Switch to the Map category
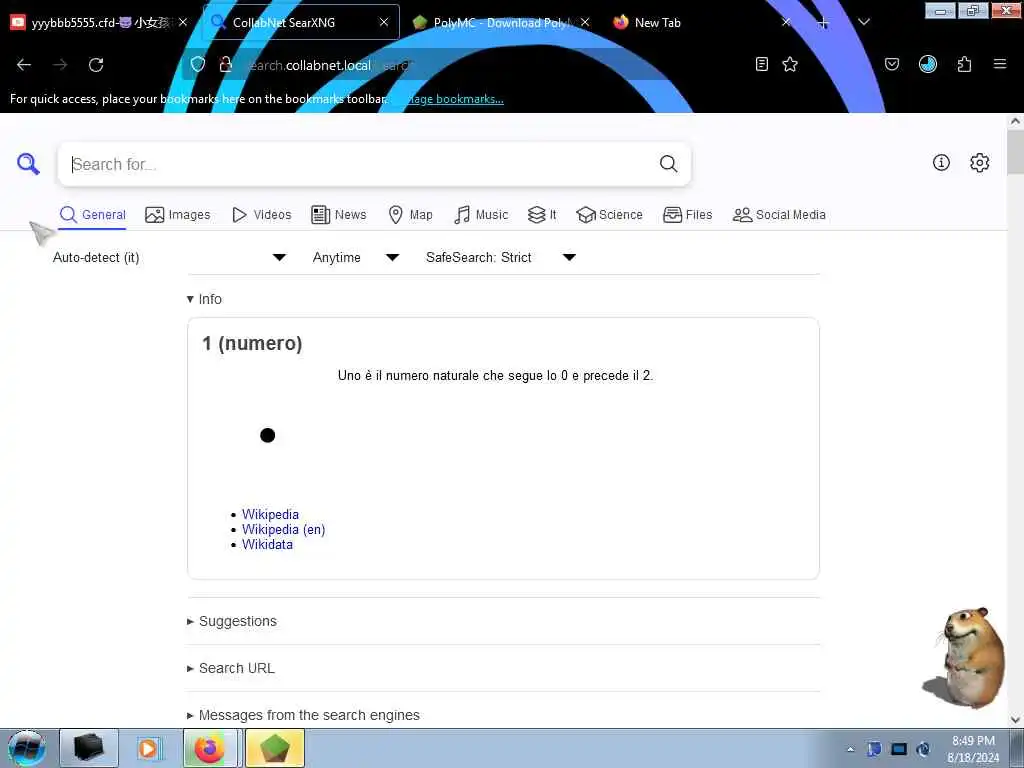 pyautogui.click(x=410, y=215)
